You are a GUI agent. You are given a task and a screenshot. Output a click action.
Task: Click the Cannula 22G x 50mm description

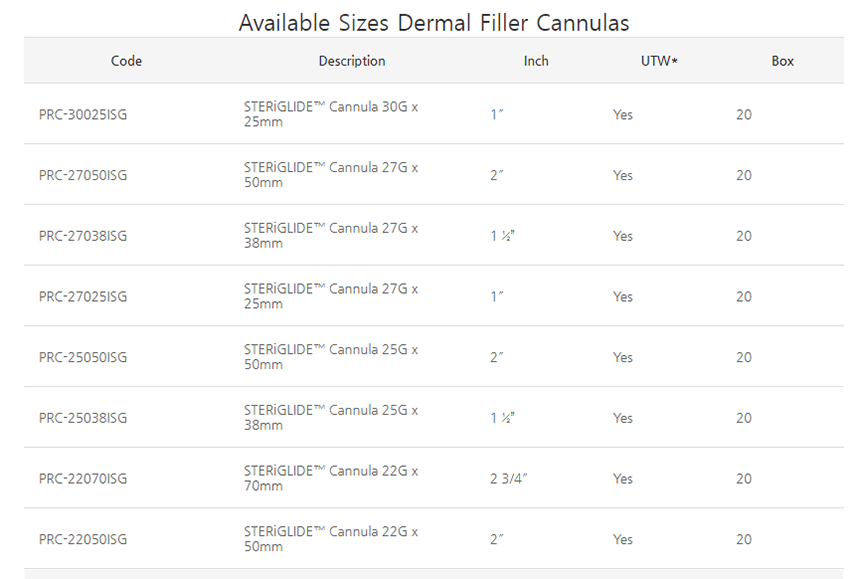(x=331, y=540)
